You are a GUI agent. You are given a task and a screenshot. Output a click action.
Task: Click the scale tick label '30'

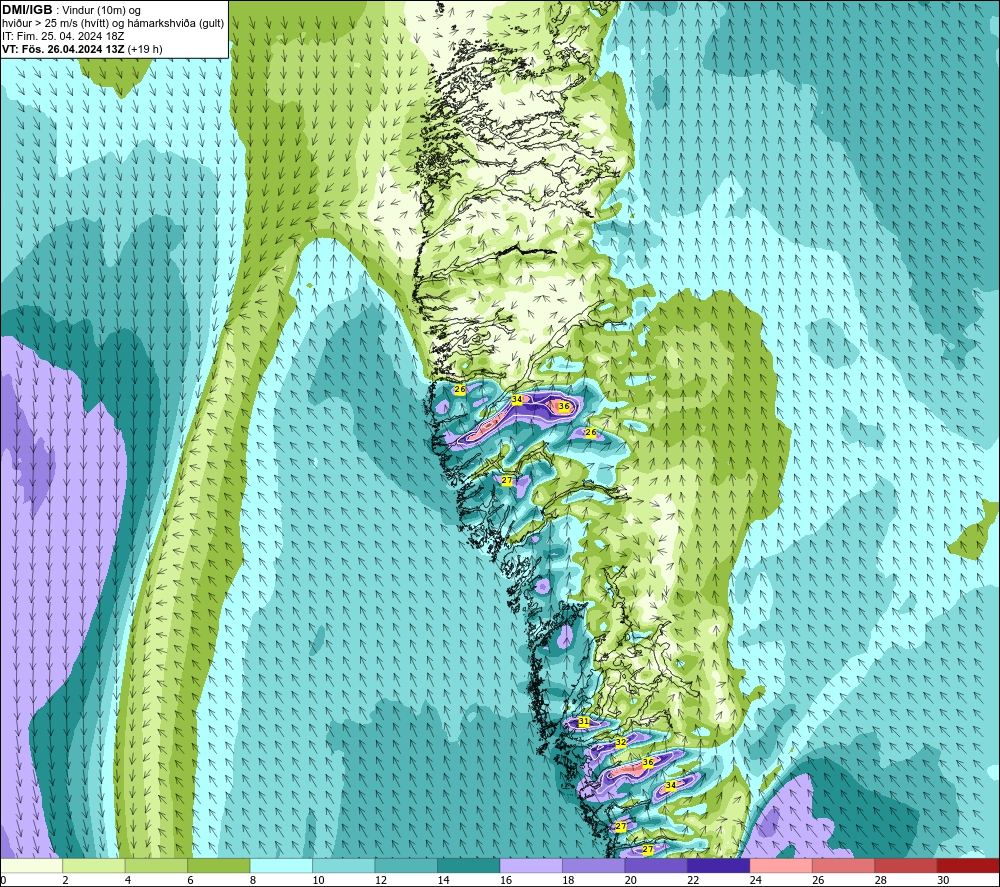pos(943,880)
